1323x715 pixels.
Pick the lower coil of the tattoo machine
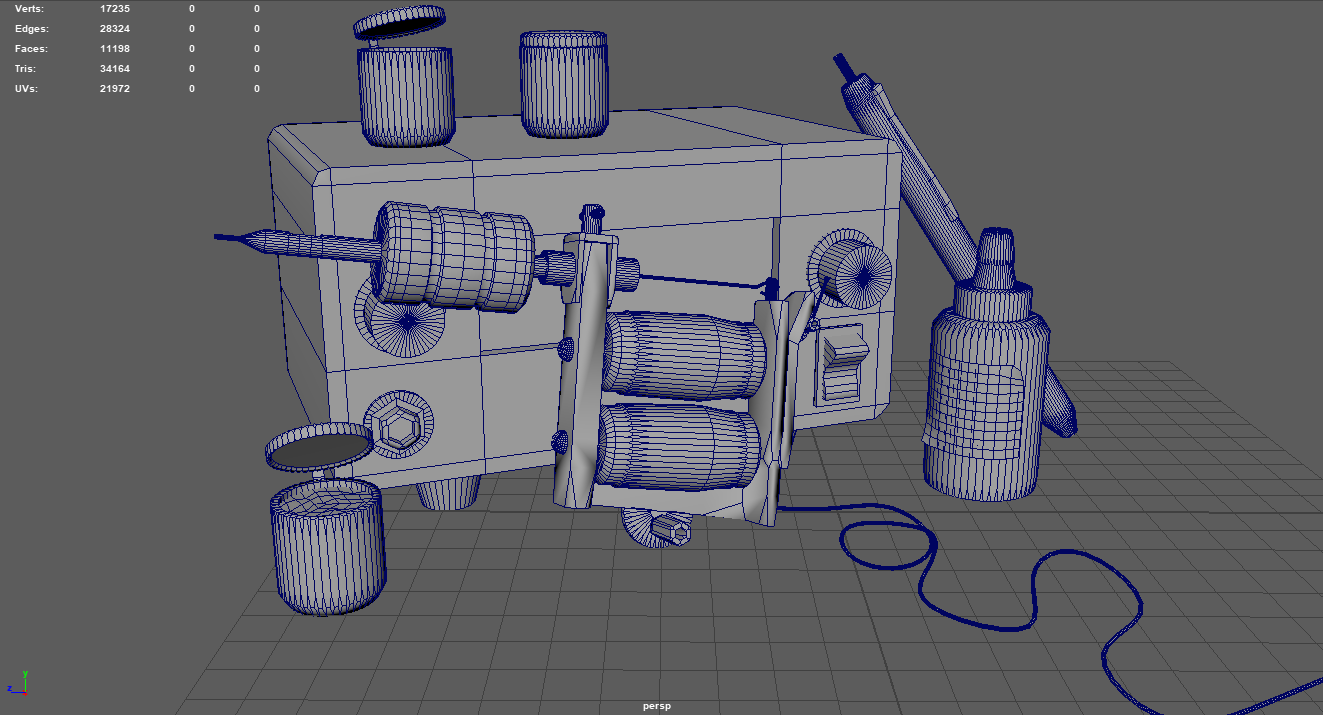[x=679, y=447]
